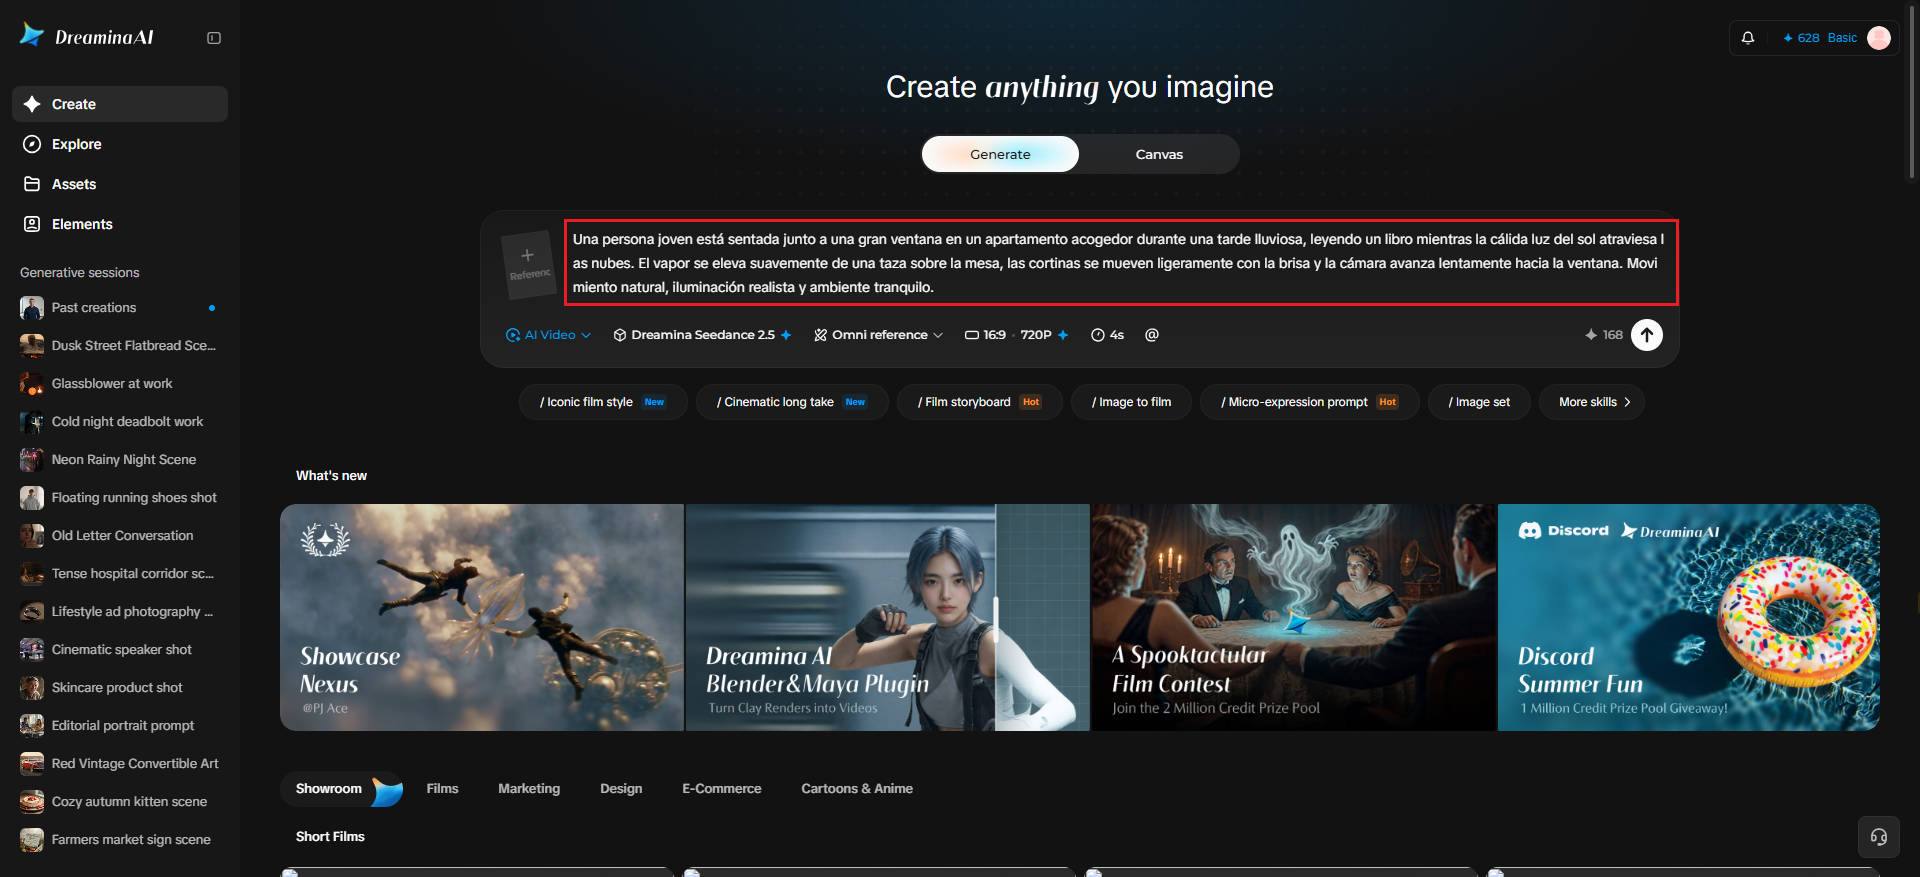Open the 628 credits Basic plan badge
The width and height of the screenshot is (1920, 877).
point(1820,38)
